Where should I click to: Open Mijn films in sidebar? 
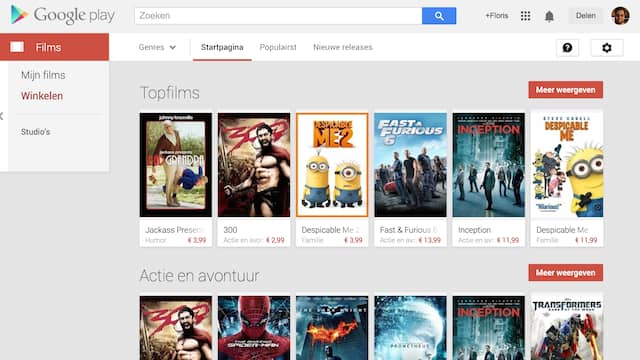[43, 75]
